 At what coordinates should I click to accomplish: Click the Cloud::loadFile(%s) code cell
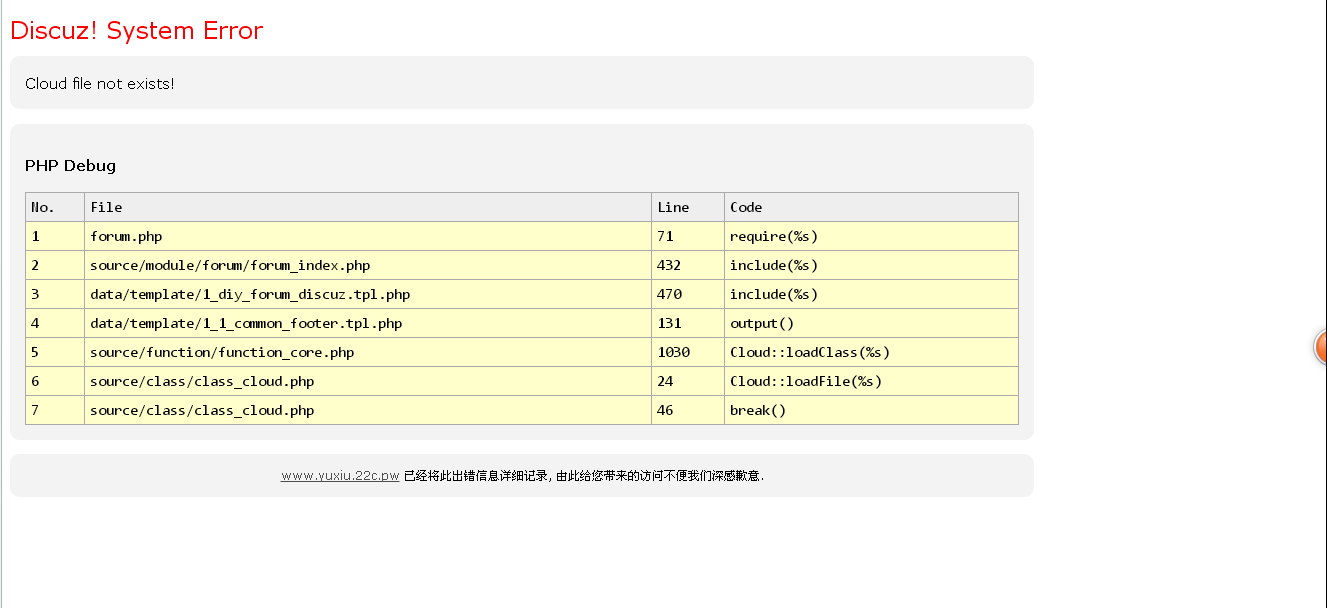point(871,381)
